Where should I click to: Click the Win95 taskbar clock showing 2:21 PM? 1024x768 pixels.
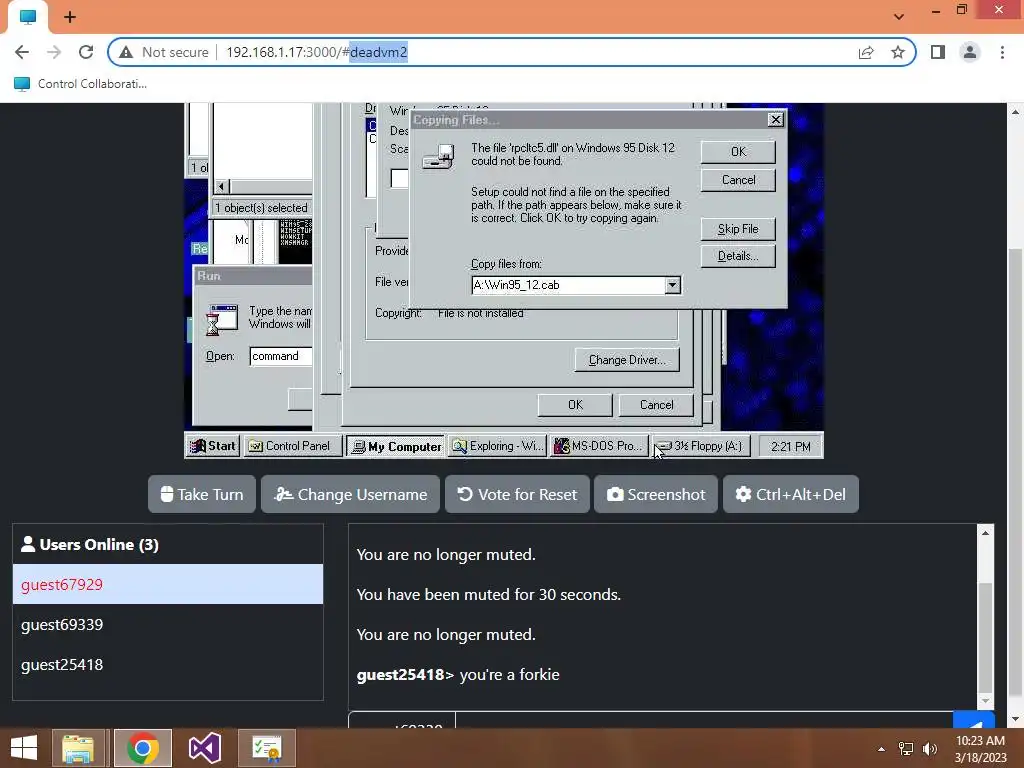point(790,447)
